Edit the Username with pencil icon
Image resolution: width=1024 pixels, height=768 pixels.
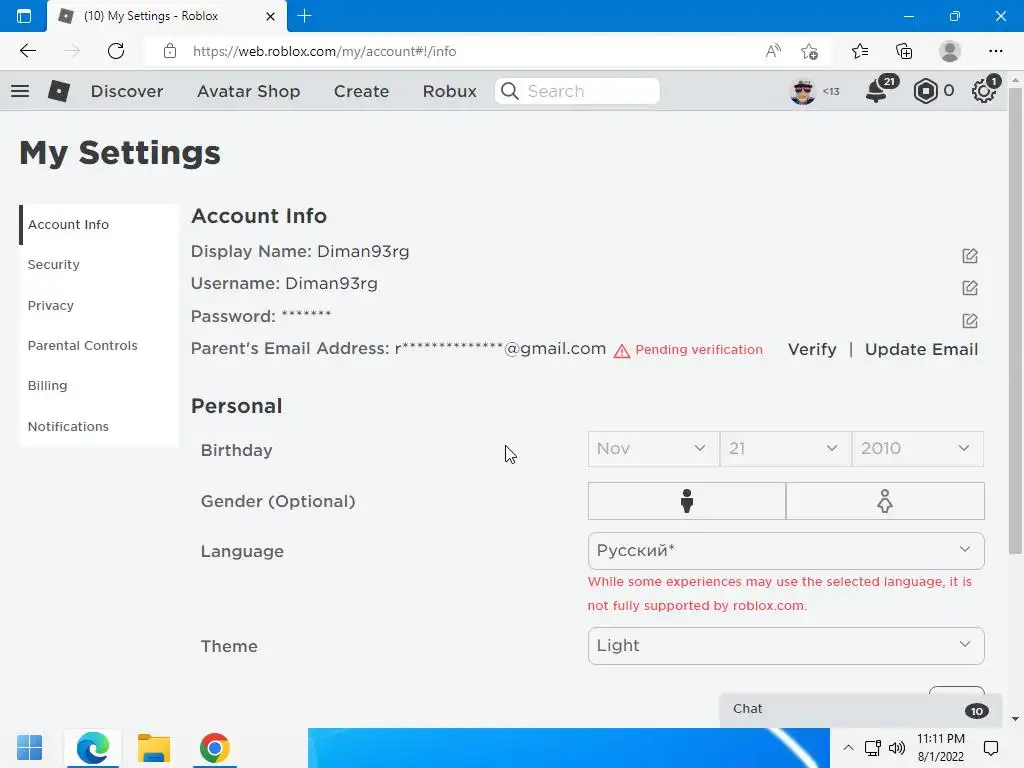(970, 287)
